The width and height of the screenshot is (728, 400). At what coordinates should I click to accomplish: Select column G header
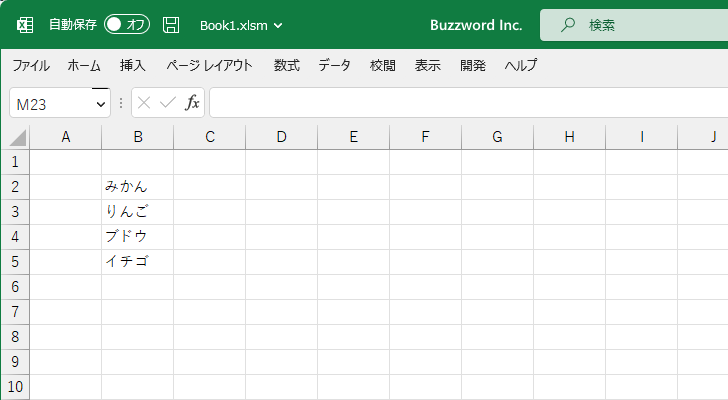coord(497,137)
